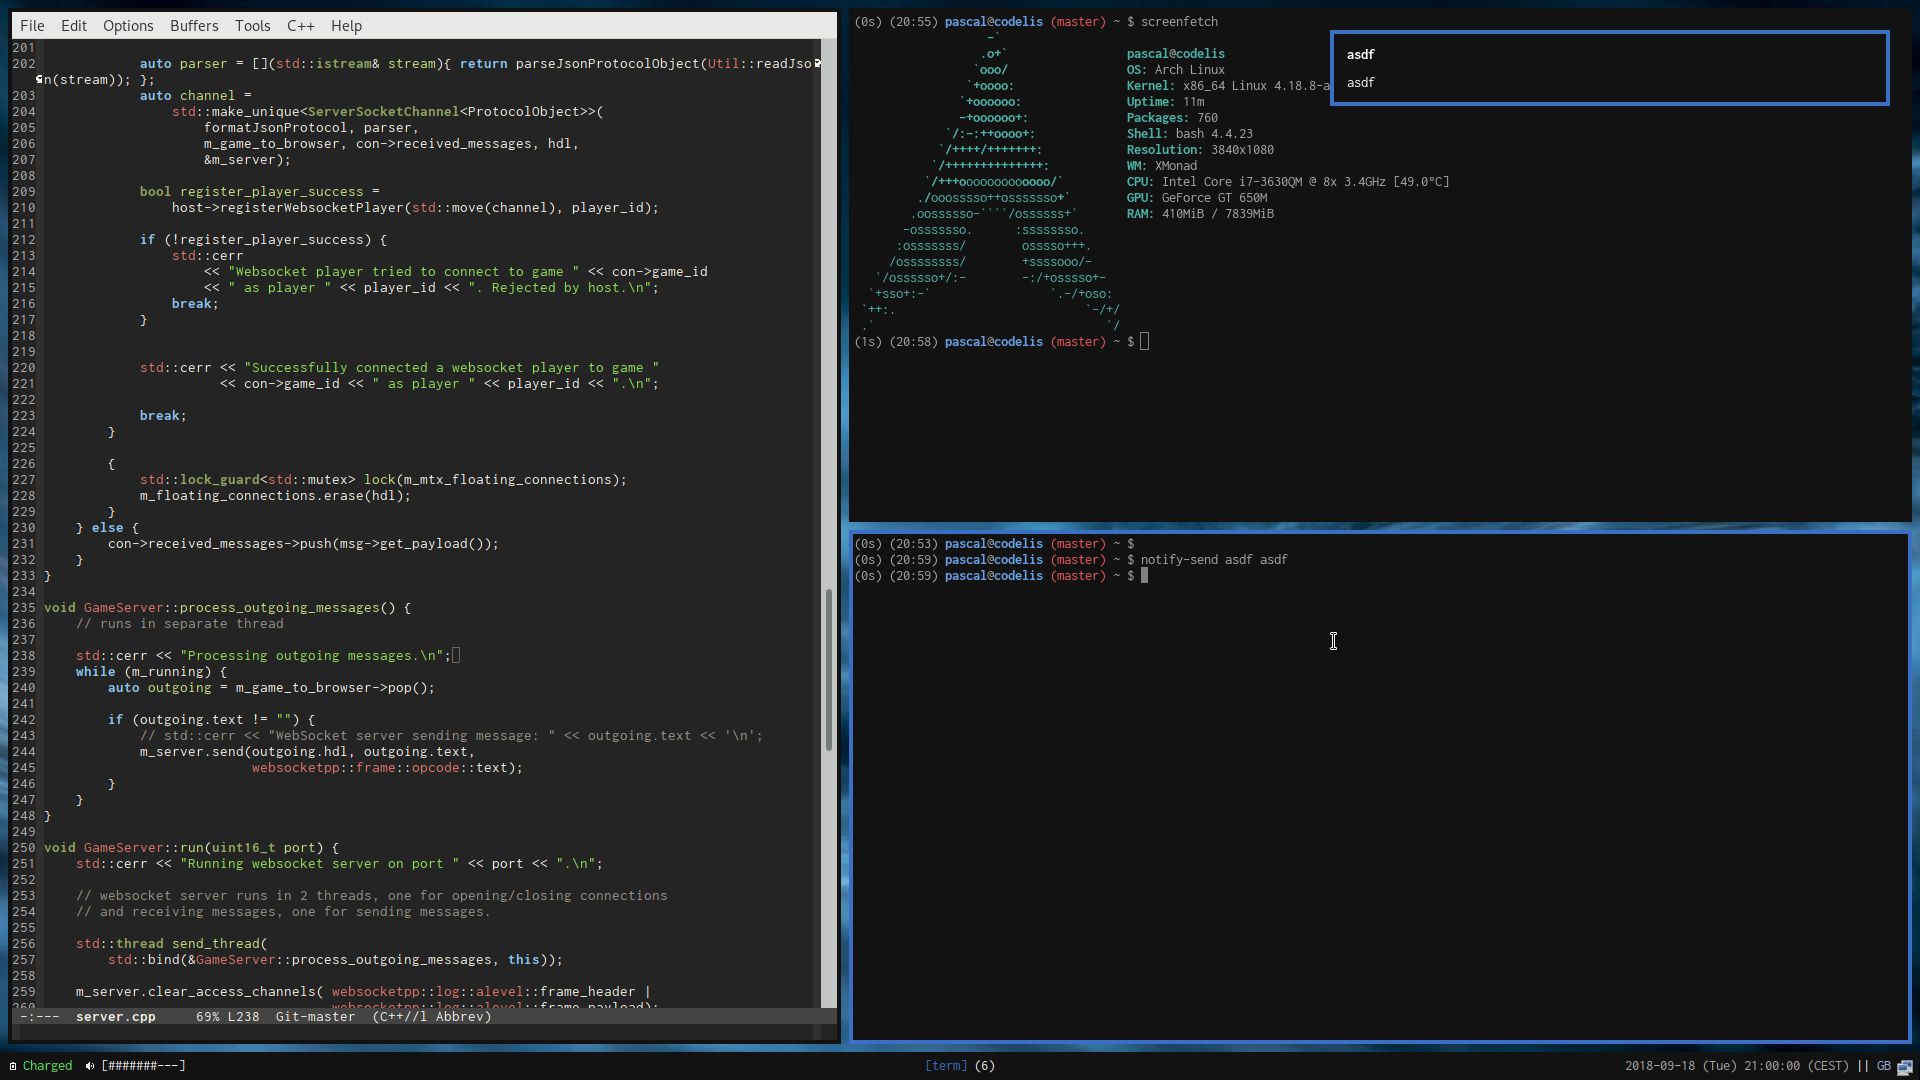Open the Help menu
1920x1080 pixels.
pos(346,26)
